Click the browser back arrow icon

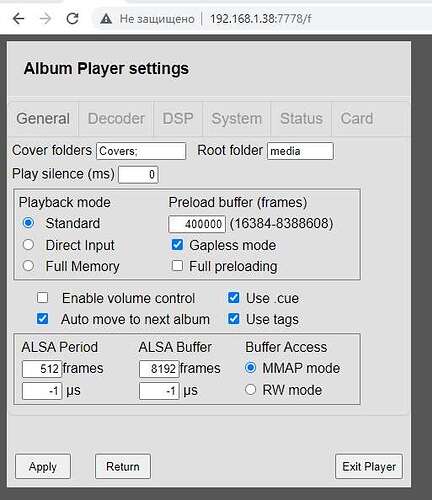(19, 19)
